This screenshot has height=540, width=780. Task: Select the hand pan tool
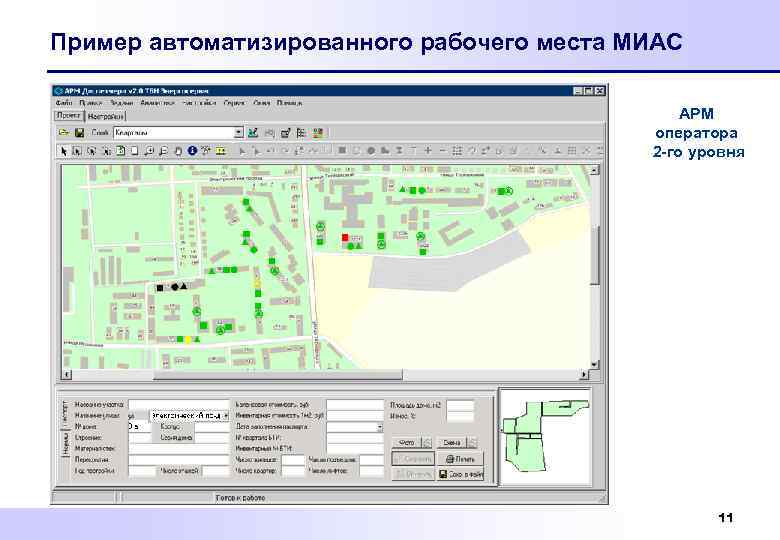click(x=178, y=151)
